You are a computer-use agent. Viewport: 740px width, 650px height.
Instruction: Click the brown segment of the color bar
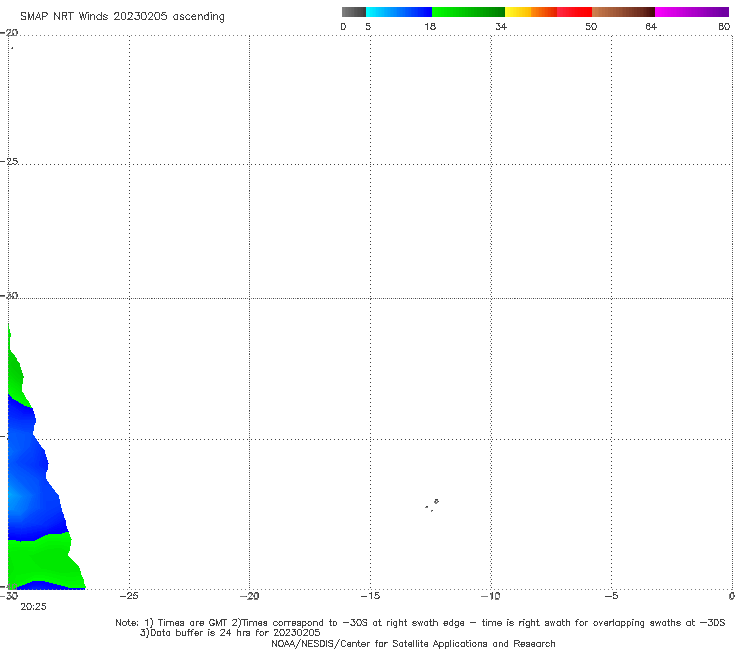[x=623, y=12]
